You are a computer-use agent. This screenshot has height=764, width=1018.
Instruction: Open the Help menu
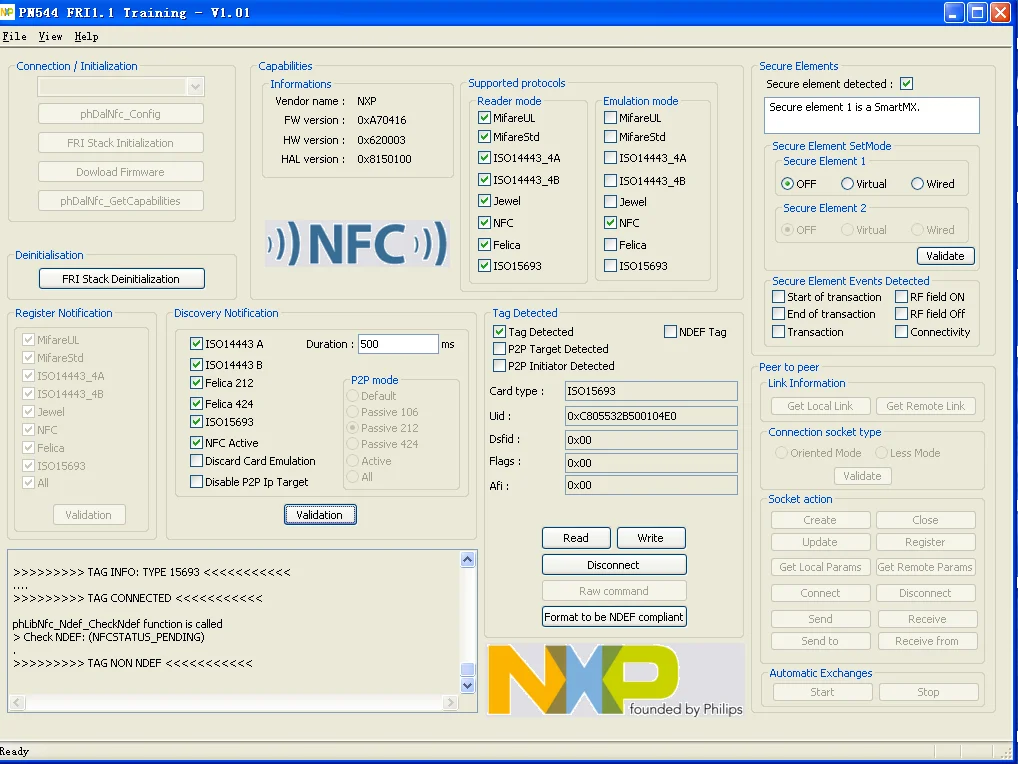[86, 36]
